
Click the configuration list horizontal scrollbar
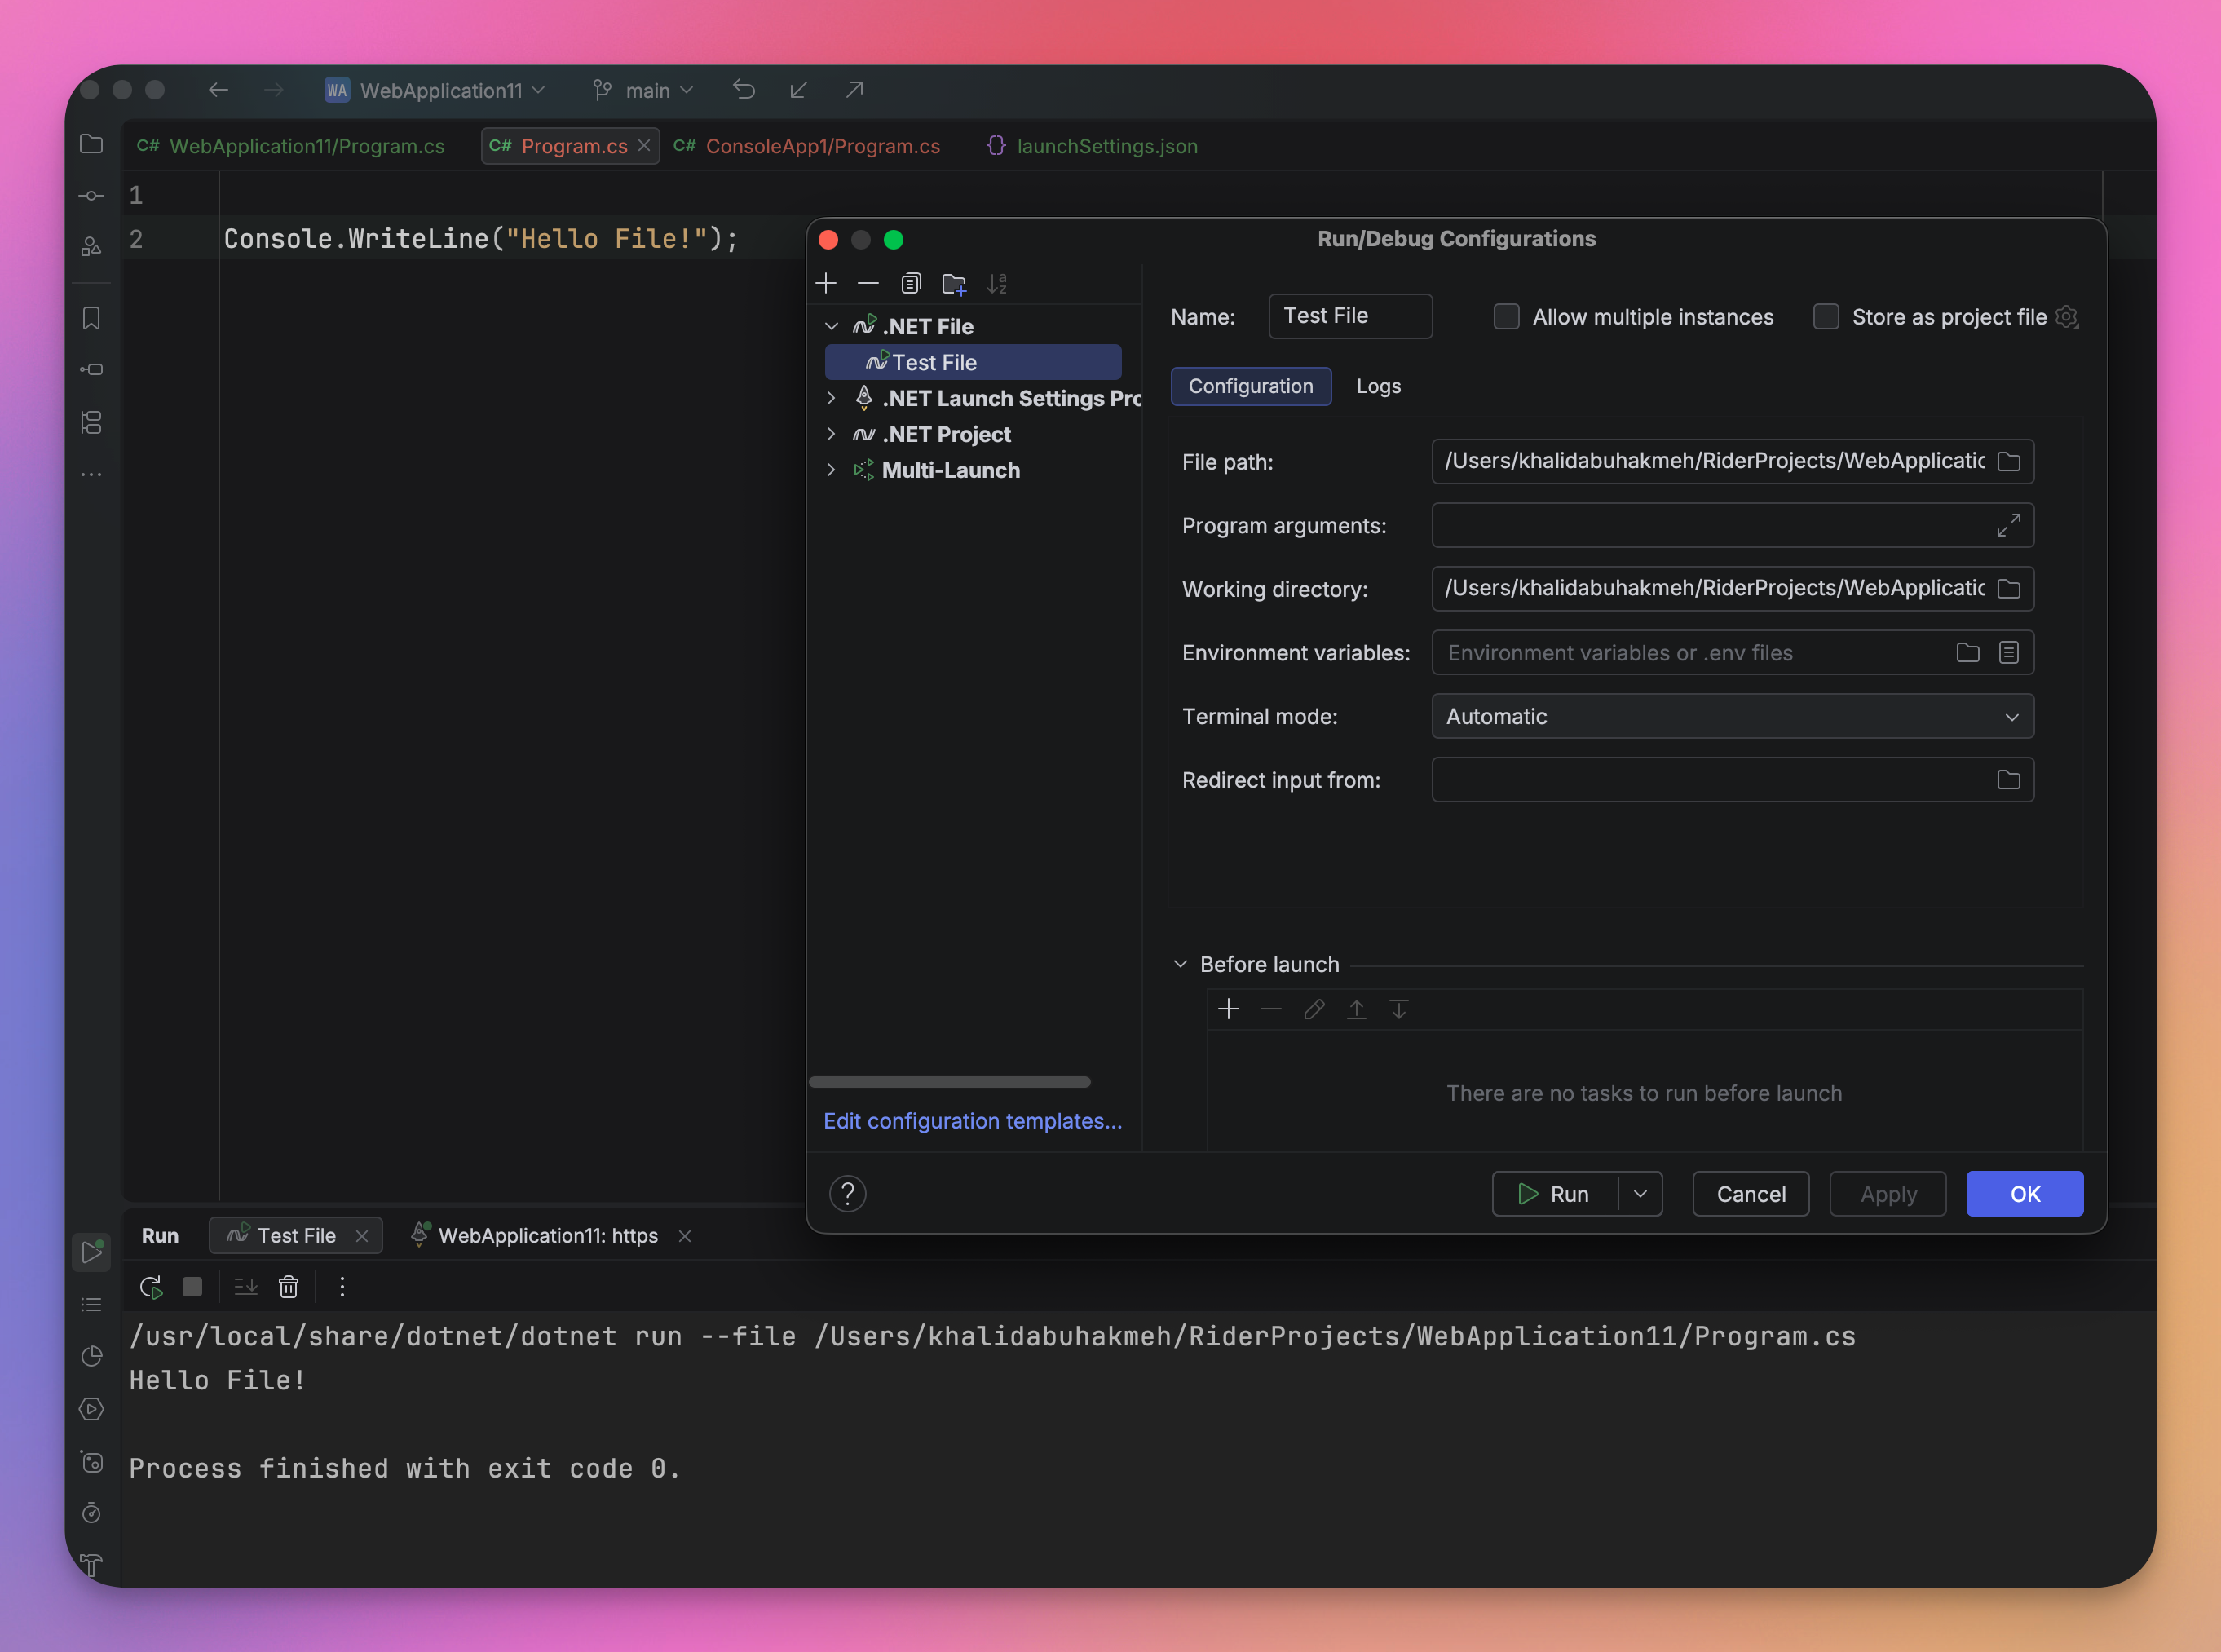tap(949, 1082)
